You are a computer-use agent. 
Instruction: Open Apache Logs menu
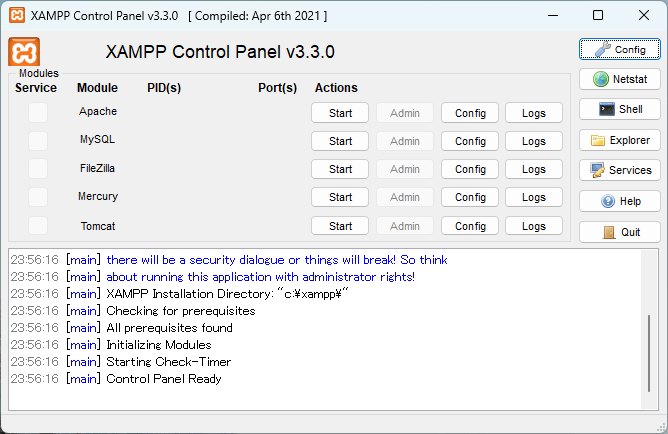[534, 113]
